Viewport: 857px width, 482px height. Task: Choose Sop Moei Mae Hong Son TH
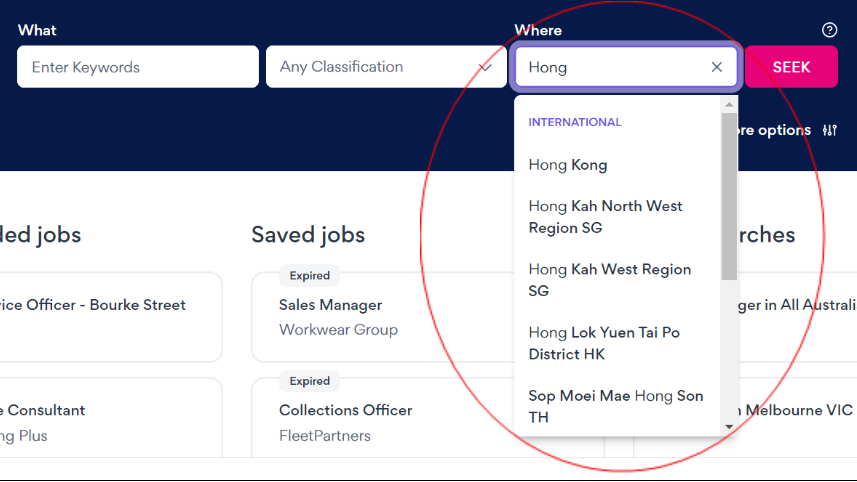coord(615,406)
